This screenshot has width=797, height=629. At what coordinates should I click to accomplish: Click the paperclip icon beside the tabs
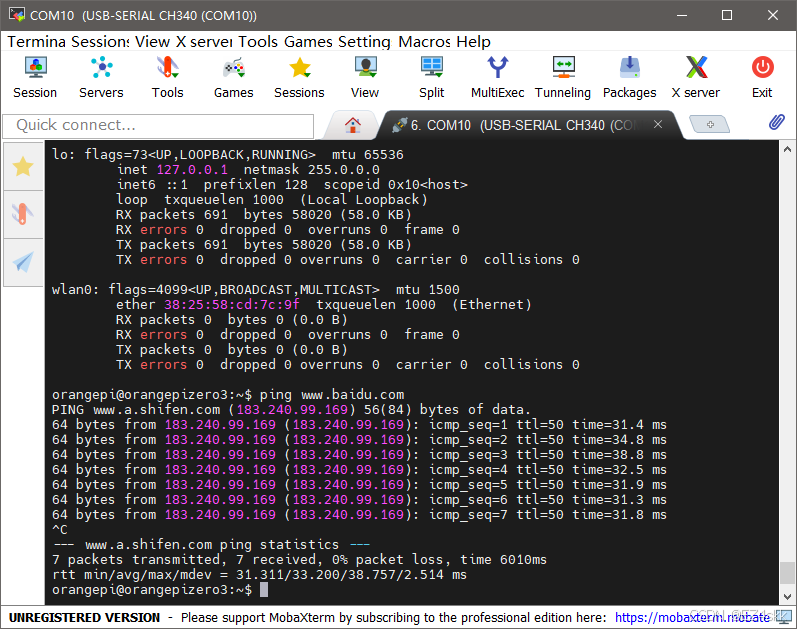point(777,122)
